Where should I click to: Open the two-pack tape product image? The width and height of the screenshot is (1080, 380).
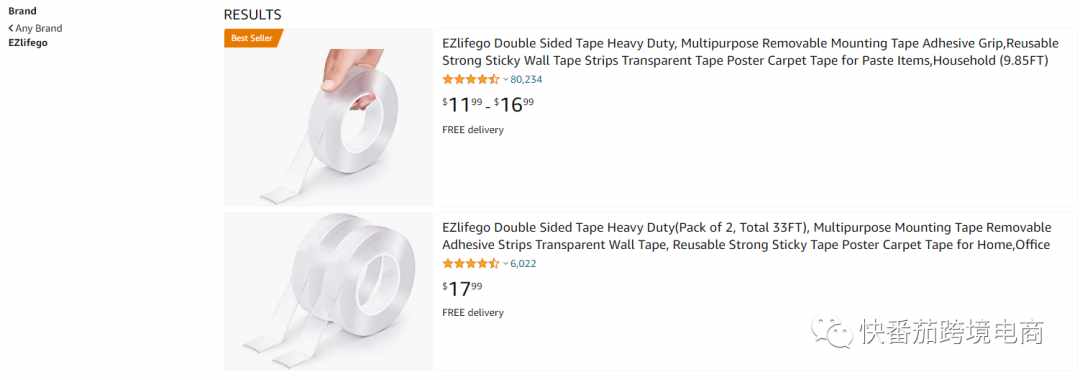click(329, 291)
